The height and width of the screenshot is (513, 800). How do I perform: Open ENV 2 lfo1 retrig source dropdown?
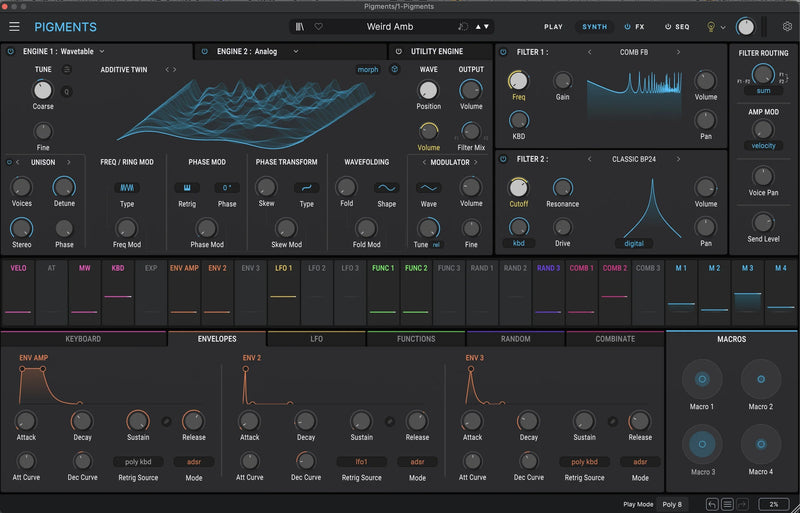(x=361, y=462)
